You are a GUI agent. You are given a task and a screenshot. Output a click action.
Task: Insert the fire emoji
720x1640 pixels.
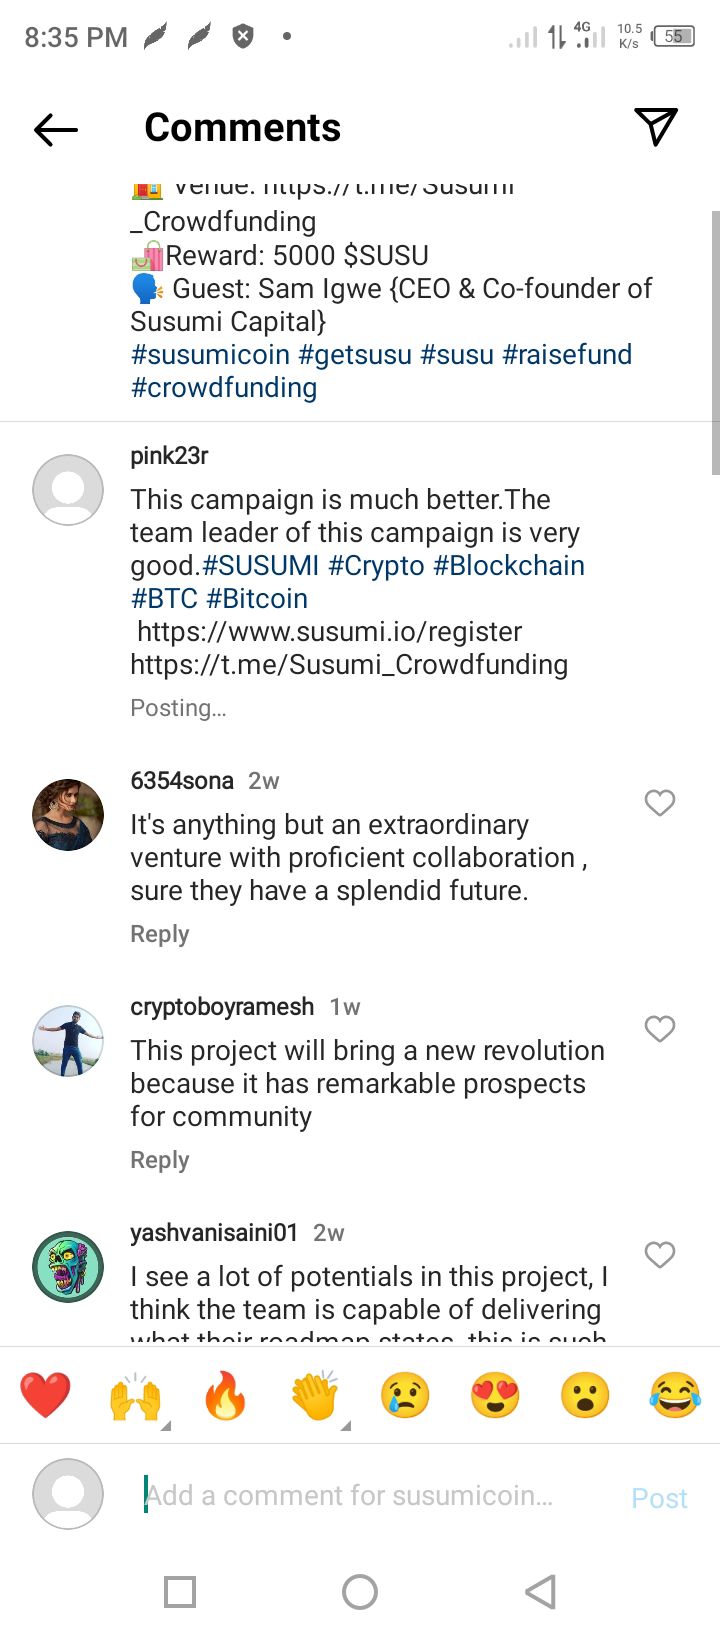[225, 1395]
